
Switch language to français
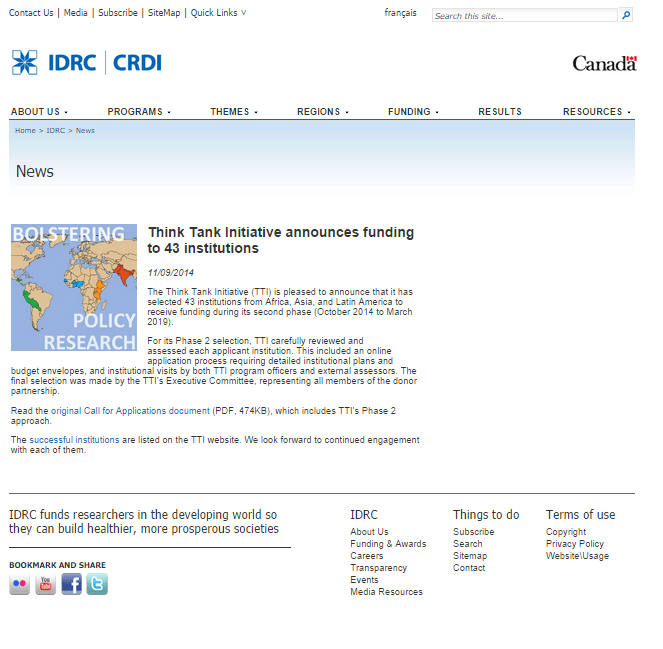400,13
